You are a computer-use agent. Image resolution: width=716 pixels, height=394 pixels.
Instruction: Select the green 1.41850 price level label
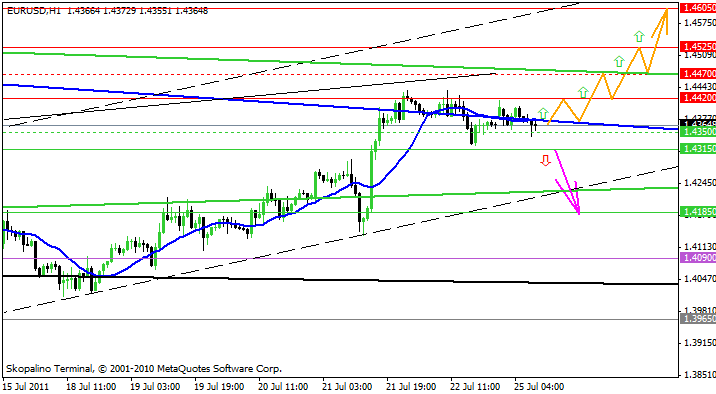[698, 212]
